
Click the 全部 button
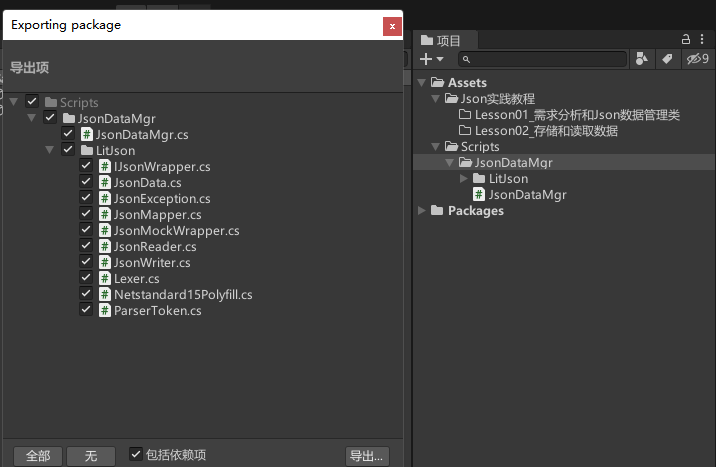pos(38,456)
